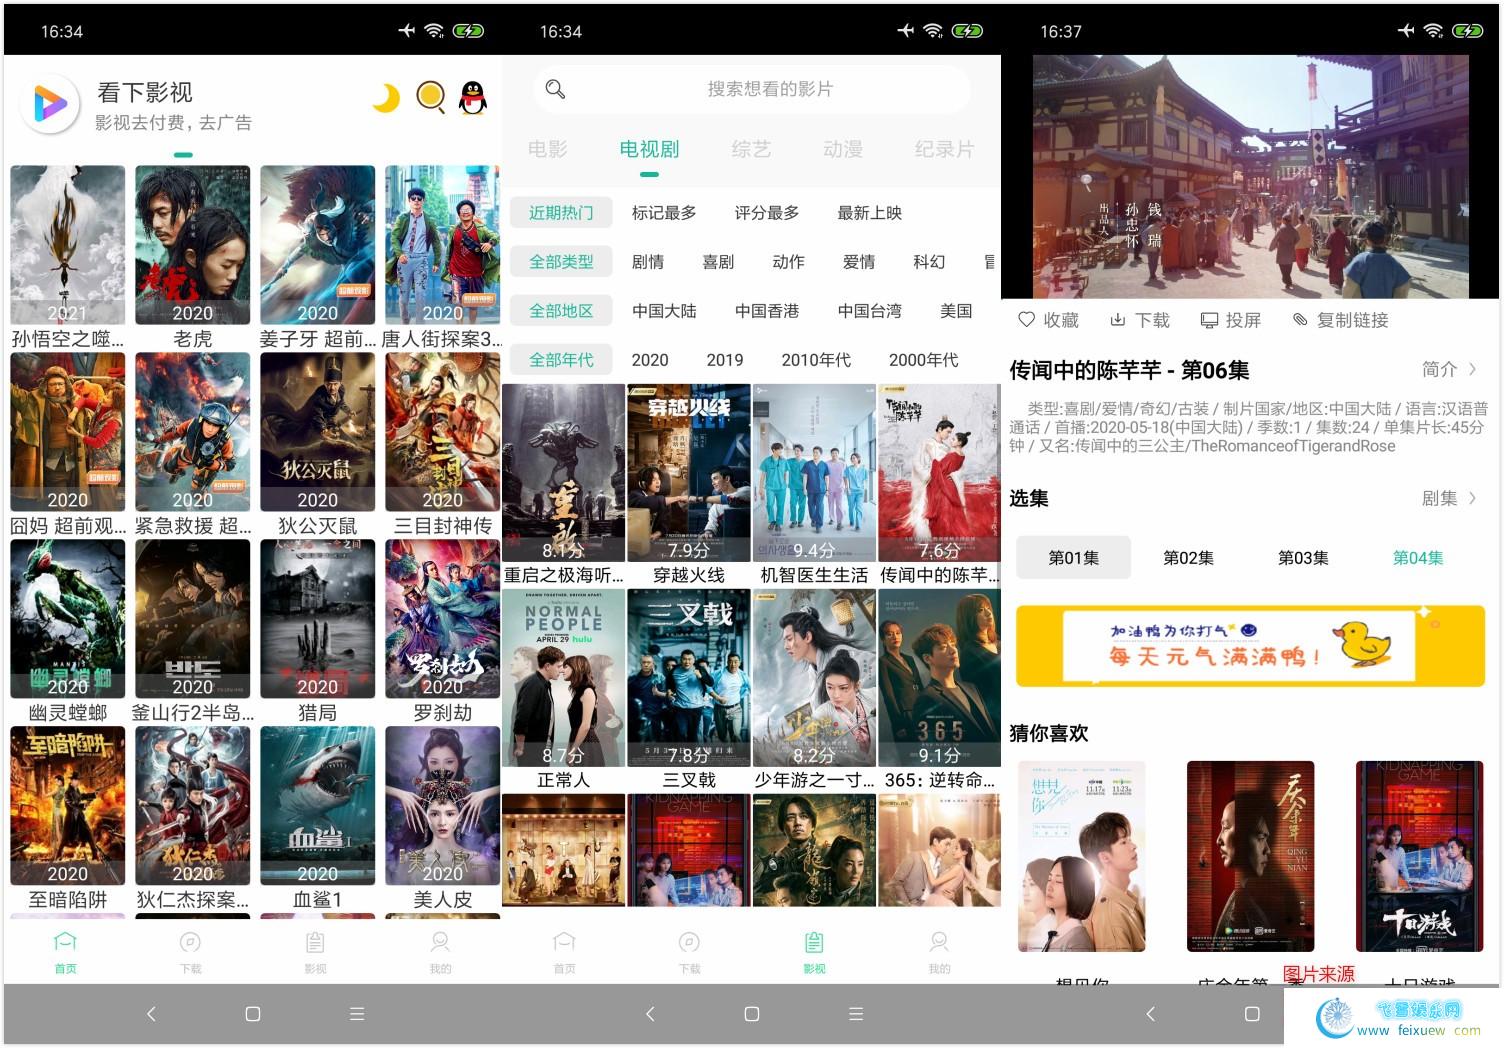The width and height of the screenshot is (1504, 1048).
Task: Open search via yellow magnifier icon
Action: 430,97
